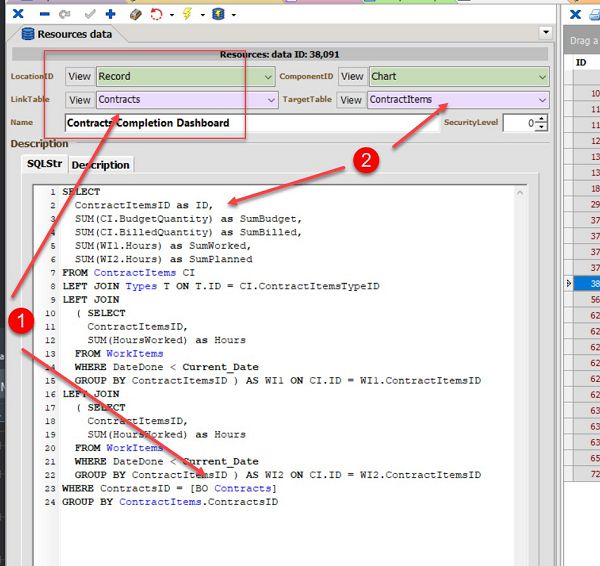Viewport: 600px width, 566px height.
Task: Increase SecurityLevel with the up spinner
Action: 542,119
